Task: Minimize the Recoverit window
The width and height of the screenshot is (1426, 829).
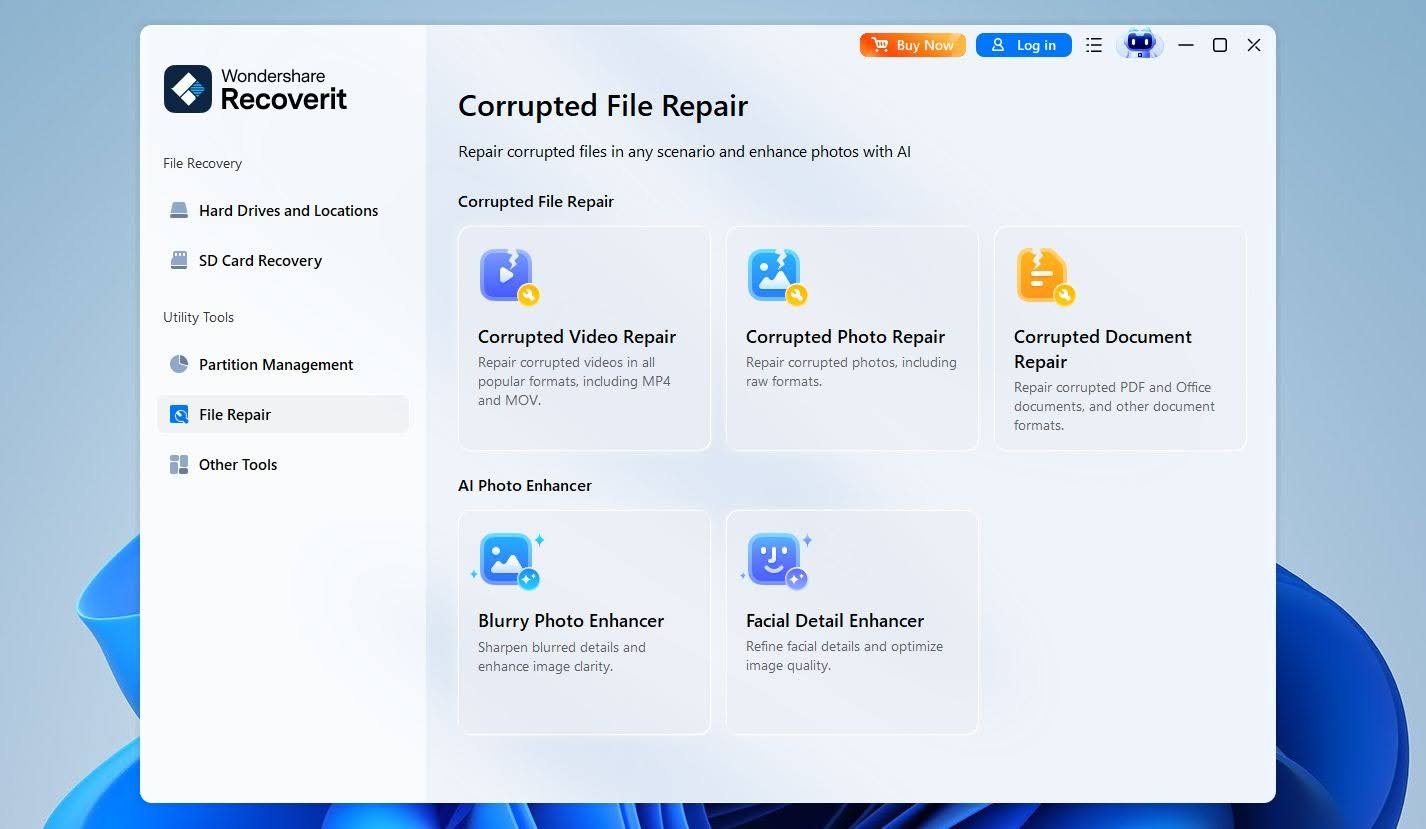Action: point(1186,45)
